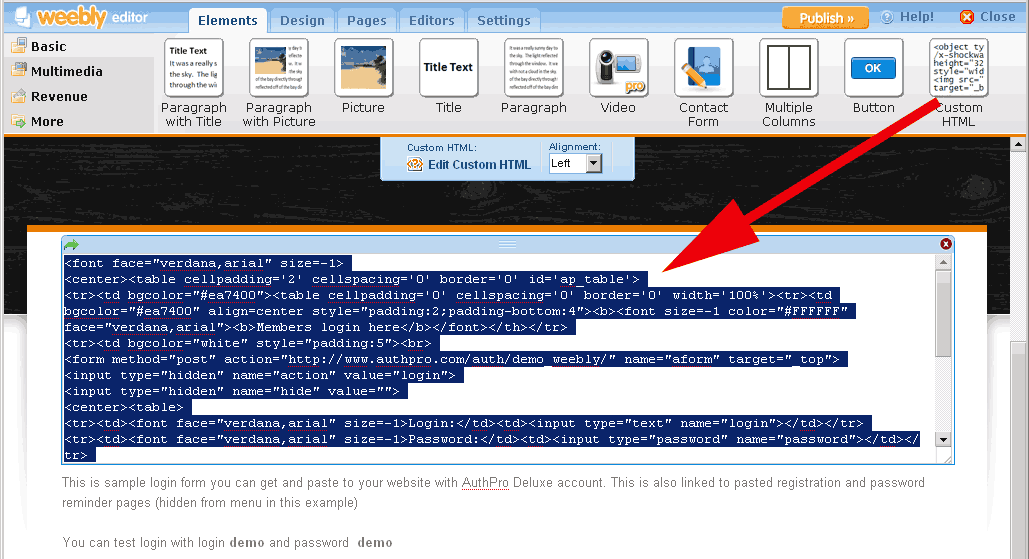
Task: Close the Weebly editor
Action: pyautogui.click(x=988, y=17)
